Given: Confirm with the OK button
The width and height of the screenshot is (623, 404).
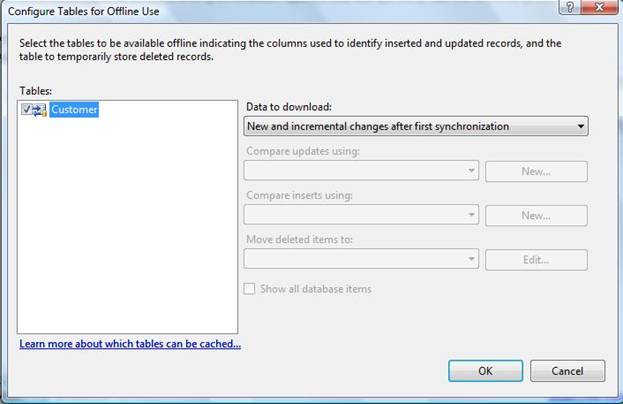Looking at the screenshot, I should click(x=486, y=371).
